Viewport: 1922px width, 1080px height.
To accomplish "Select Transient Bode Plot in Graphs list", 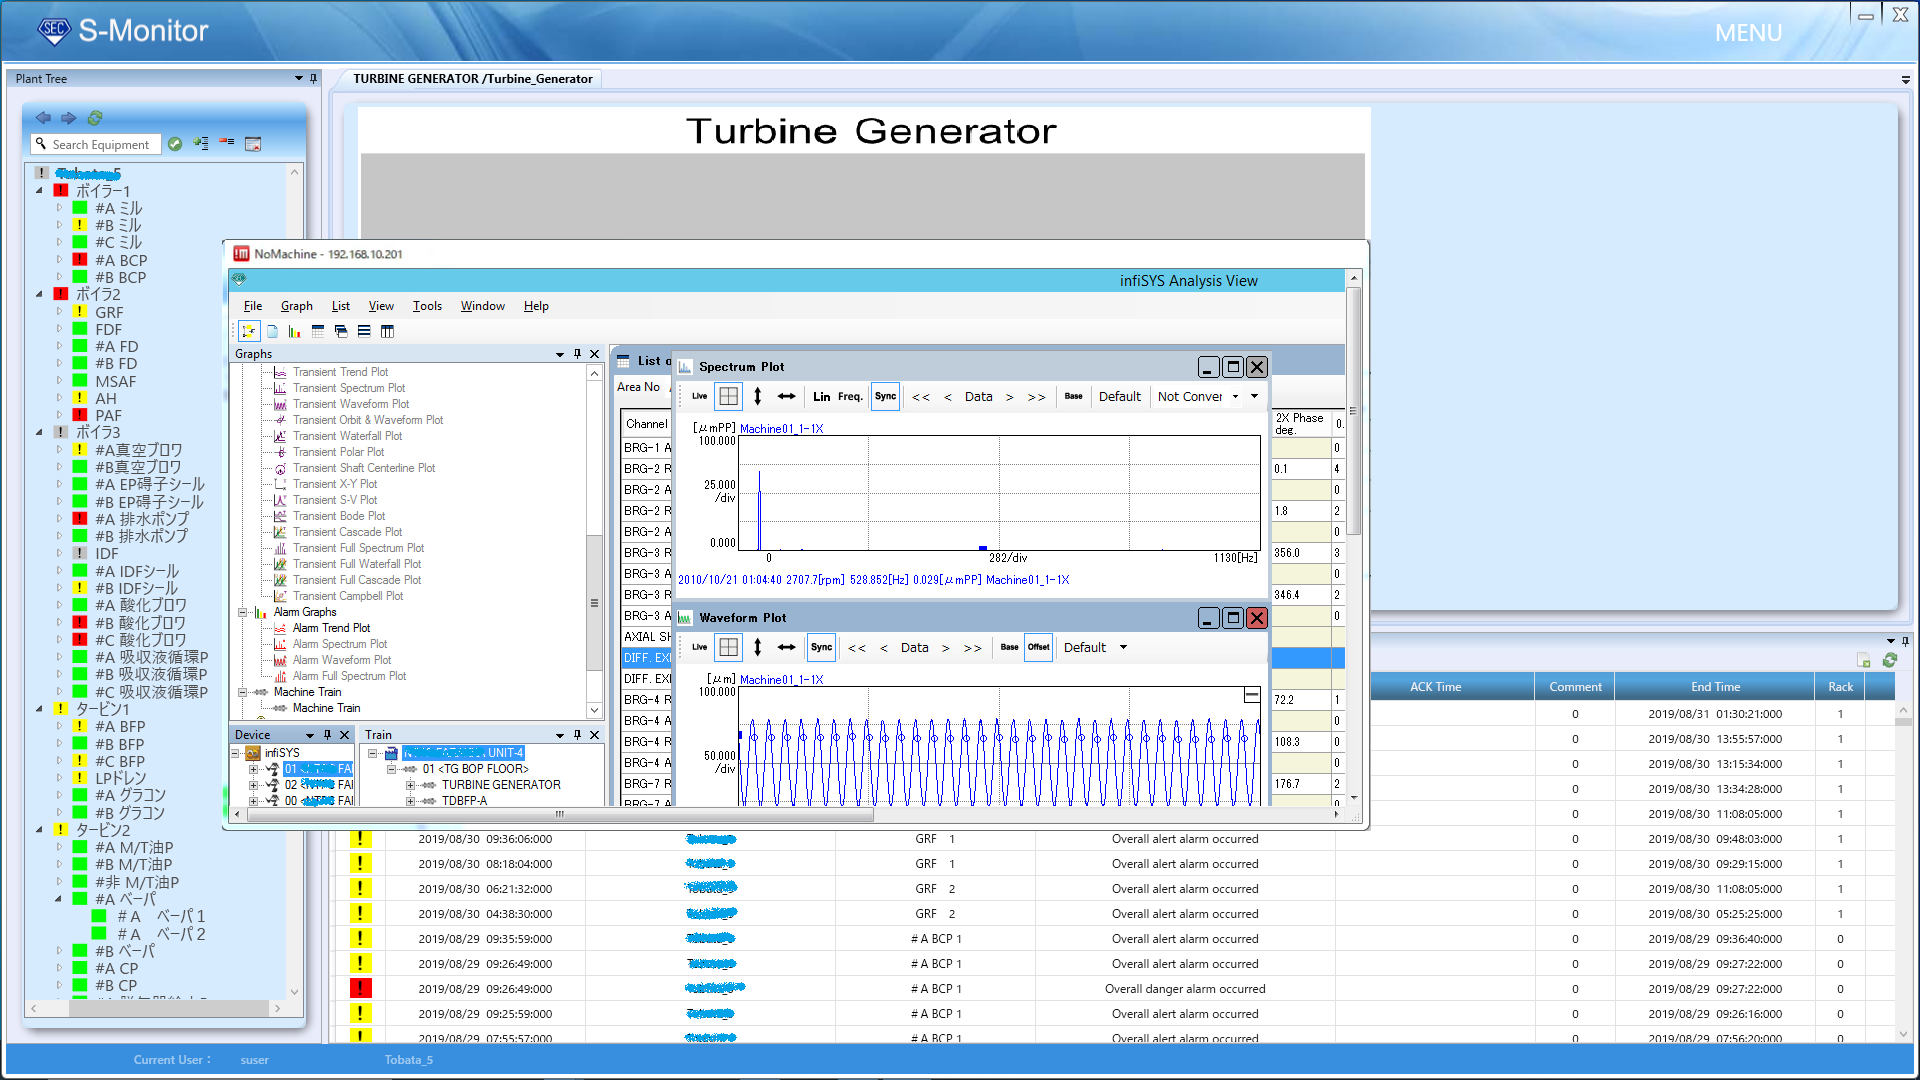I will click(338, 516).
